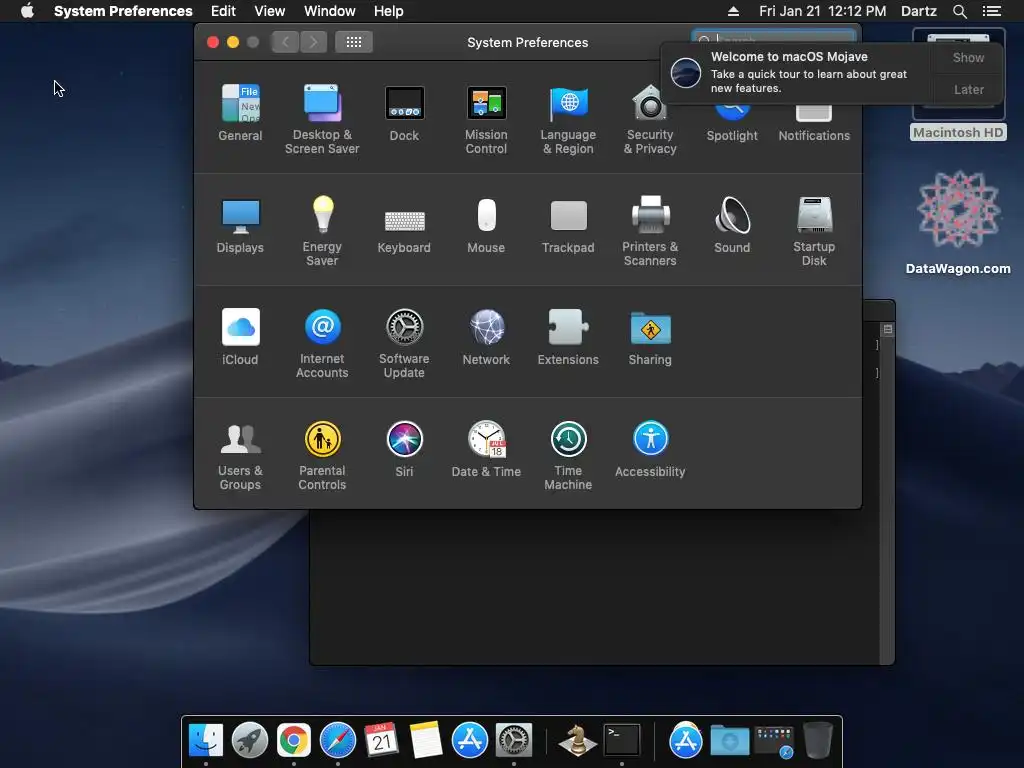The image size is (1024, 768).
Task: Open Trackpad settings
Action: click(x=568, y=225)
